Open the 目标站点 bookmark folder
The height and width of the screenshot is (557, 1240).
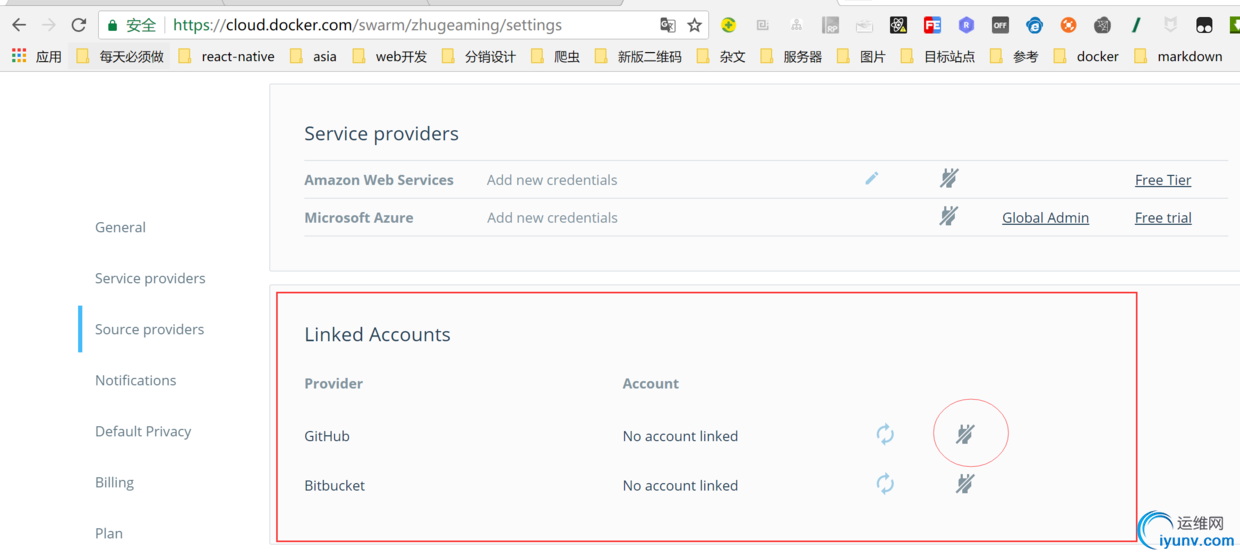(938, 56)
